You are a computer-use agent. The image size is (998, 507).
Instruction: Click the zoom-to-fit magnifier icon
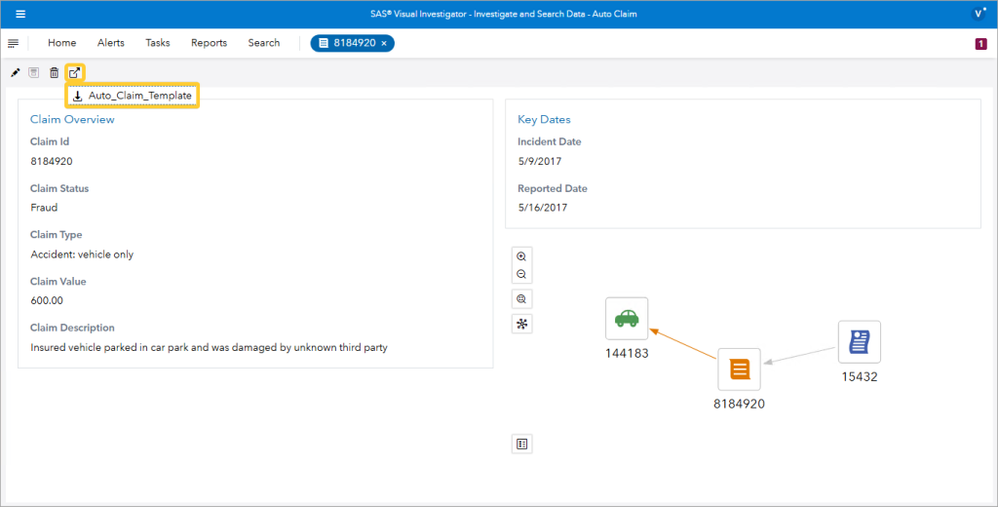click(522, 299)
